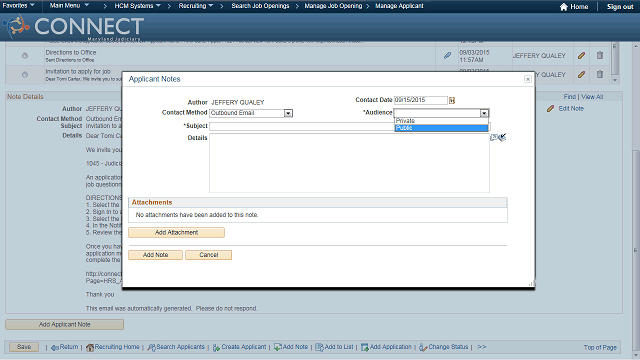Delete the Invitation to apply note trash icon
Viewport: 640px width, 360px height.
pos(600,74)
